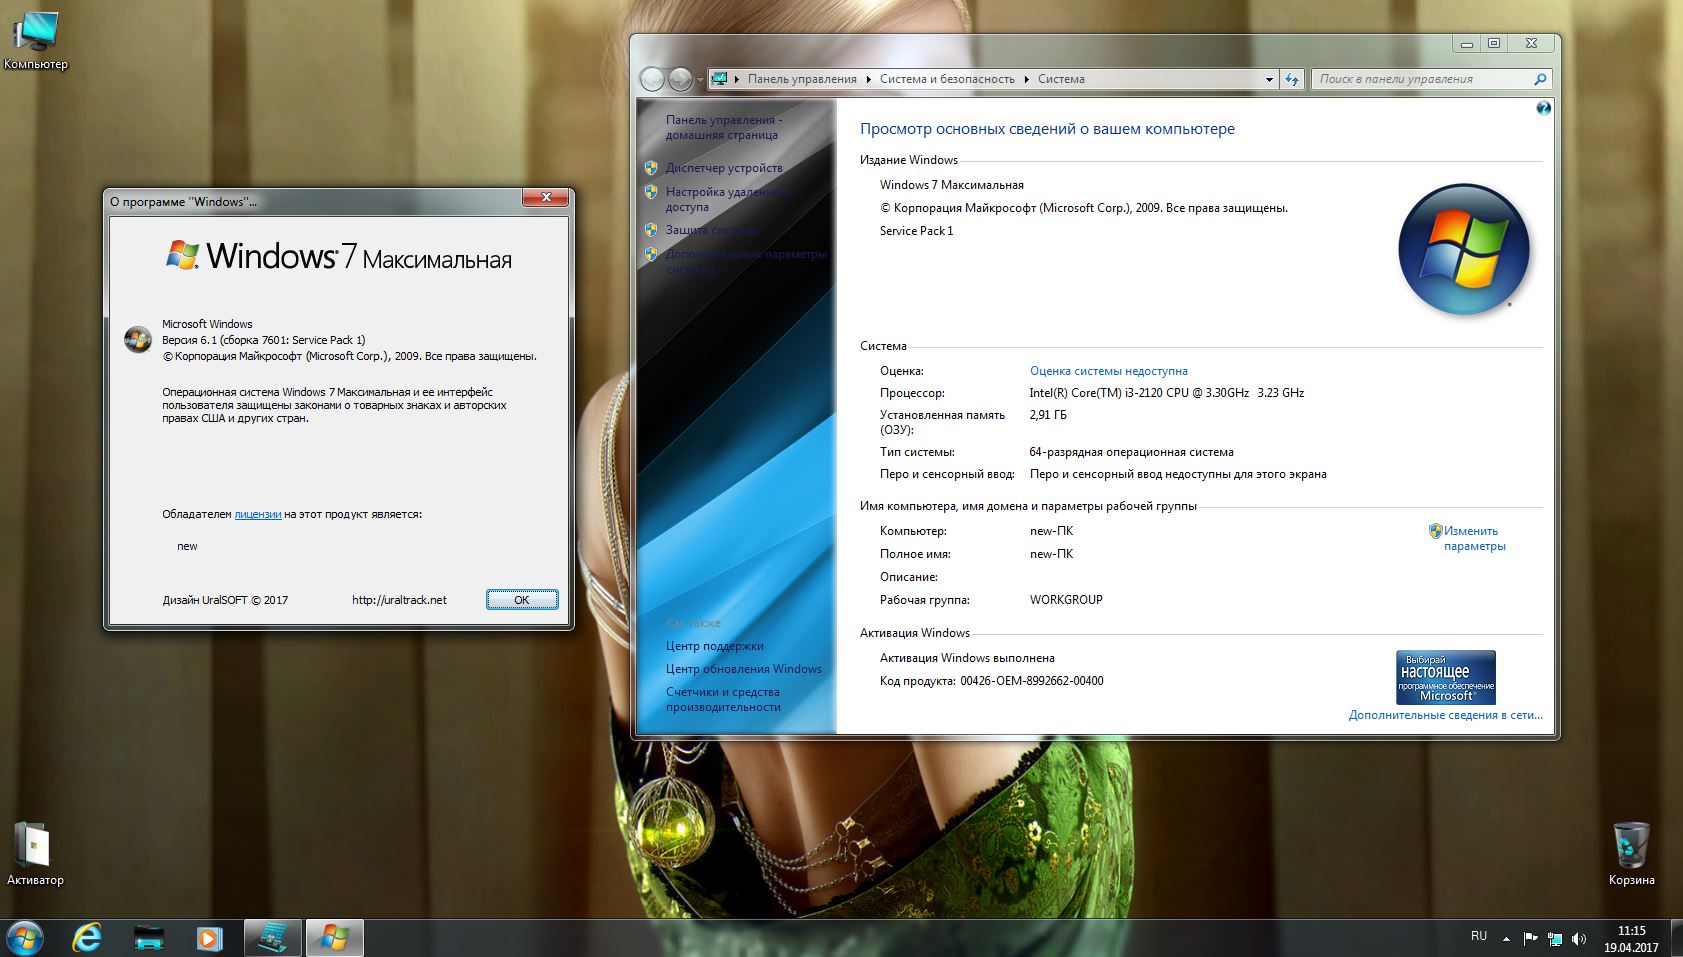This screenshot has width=1683, height=957.
Task: Open Центр поддержки
Action: (x=714, y=646)
